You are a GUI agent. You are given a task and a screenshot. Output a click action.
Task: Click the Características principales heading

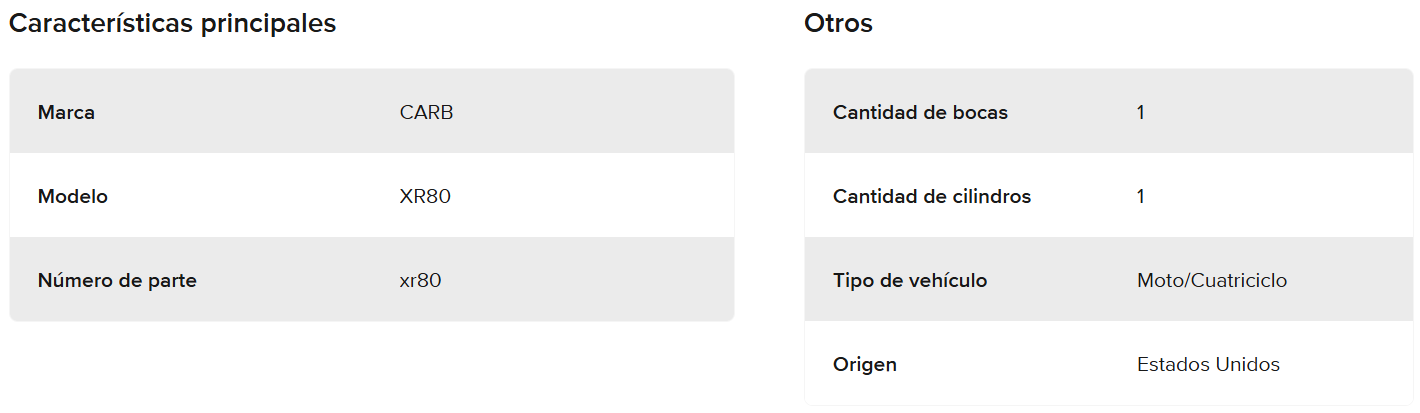pyautogui.click(x=172, y=24)
